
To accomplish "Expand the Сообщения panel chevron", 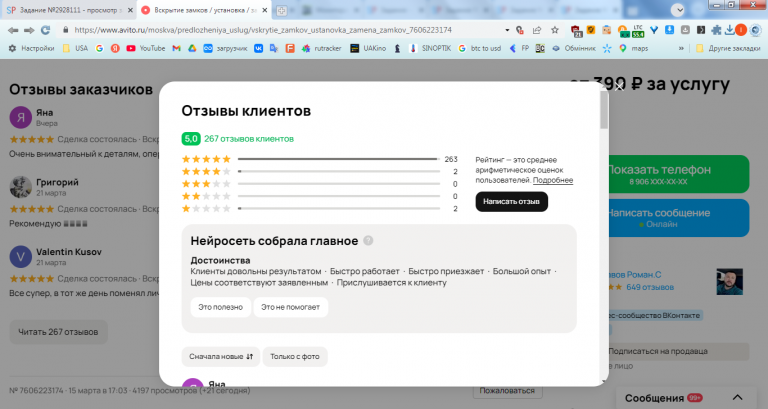I will point(737,398).
